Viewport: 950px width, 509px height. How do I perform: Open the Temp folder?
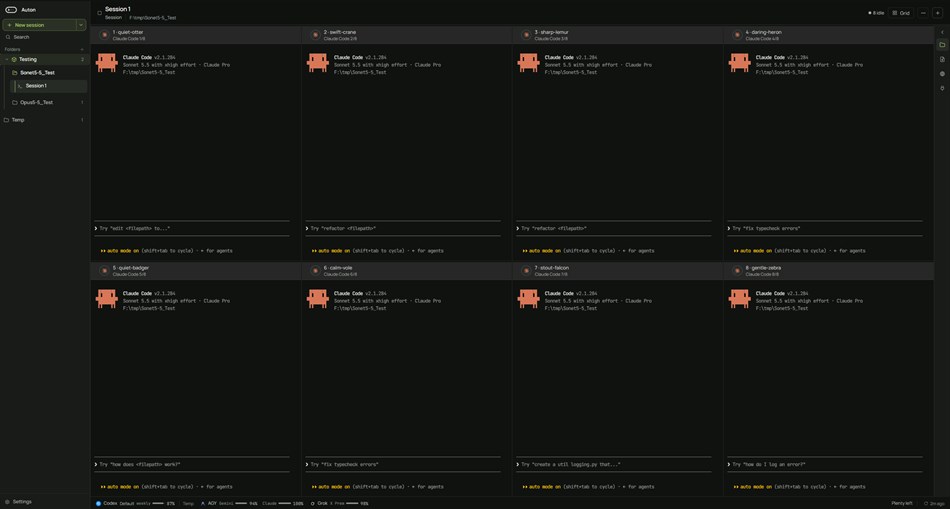pyautogui.click(x=45, y=120)
